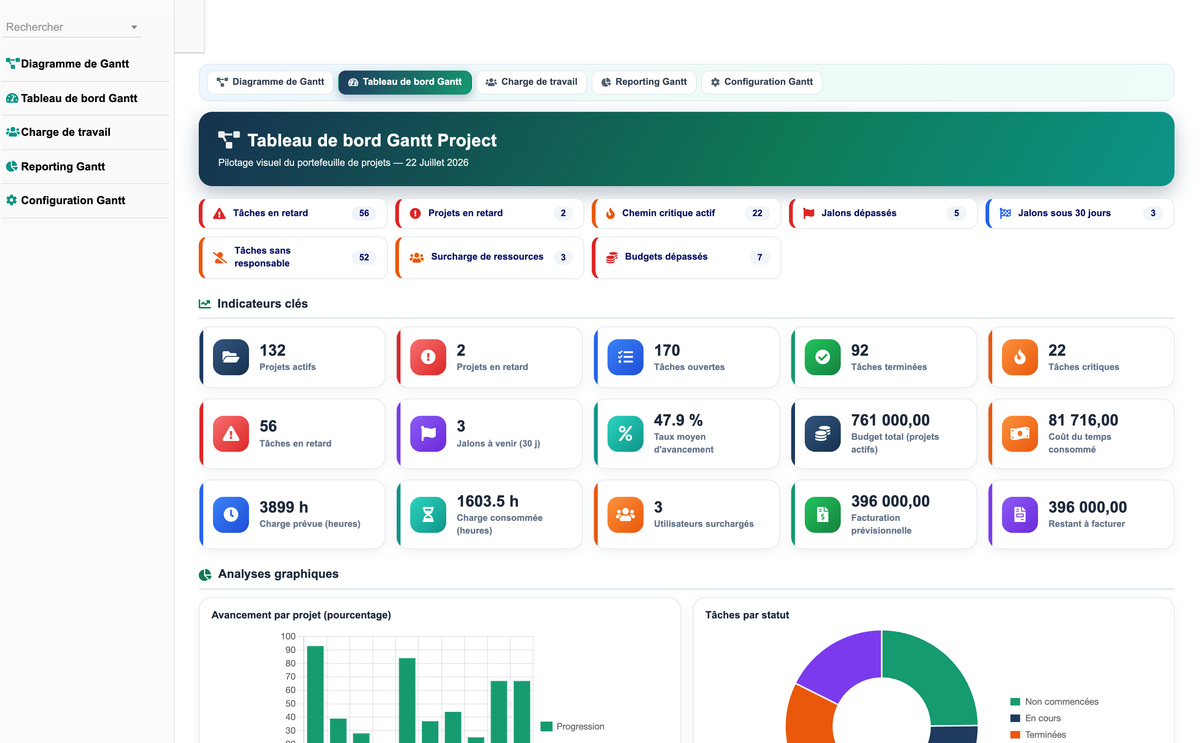Click the invoice icon on Facturation prévisionnelle card
This screenshot has height=743, width=1200.
(823, 514)
